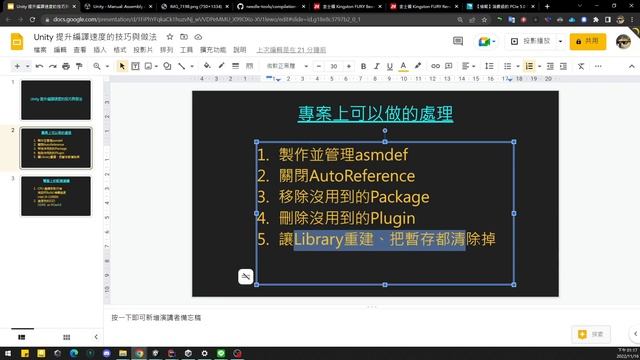Add a comment from the toolbar
This screenshot has height=360, width=640.
click(x=449, y=66)
